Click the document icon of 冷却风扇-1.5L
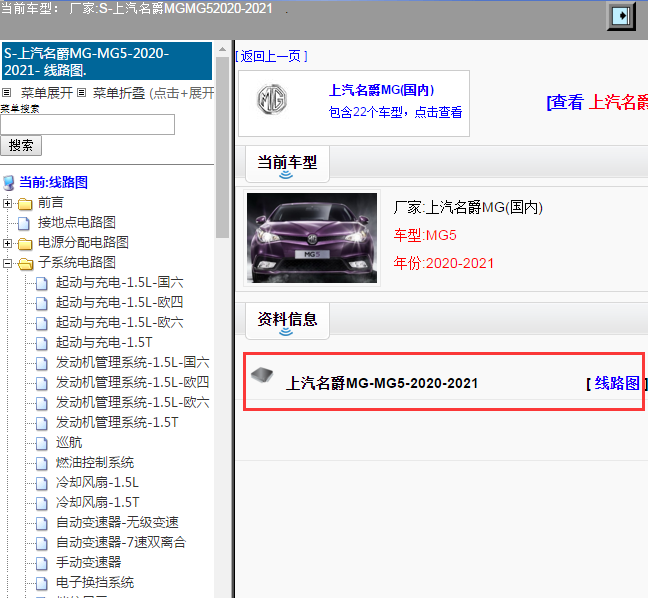Image resolution: width=648 pixels, height=598 pixels. tap(41, 483)
